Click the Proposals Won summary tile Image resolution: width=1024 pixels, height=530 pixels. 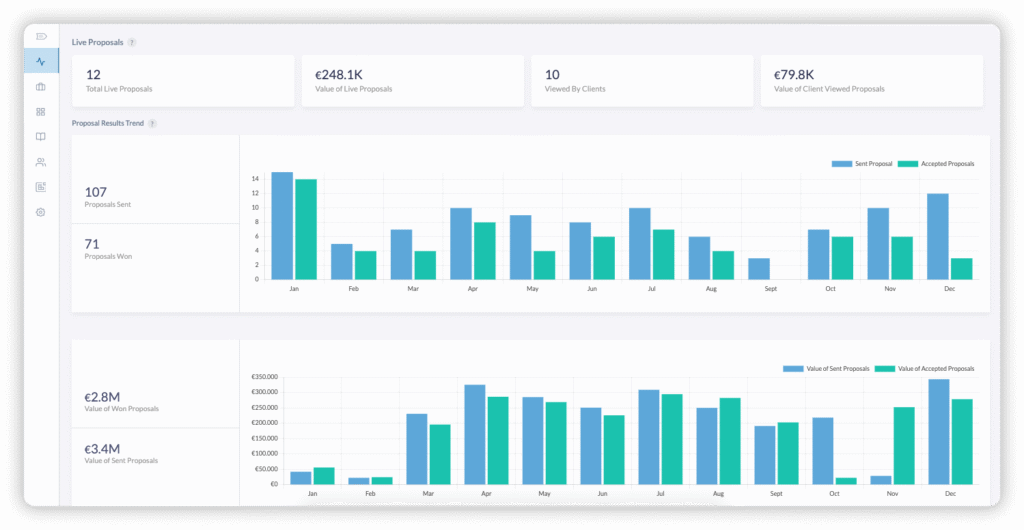(155, 249)
